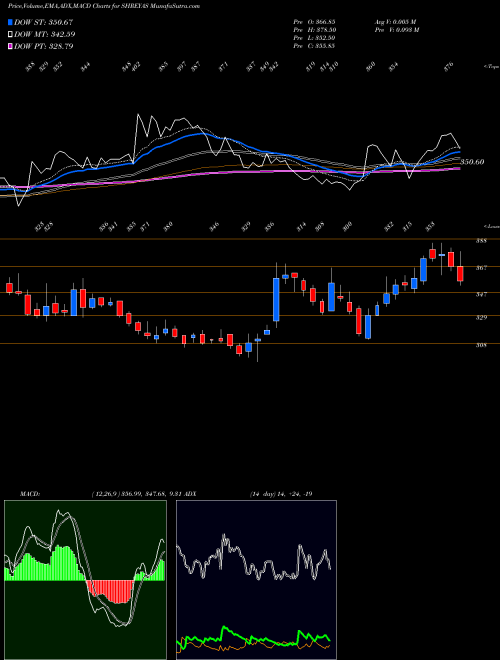The image size is (500, 660).
Task: Click the chart title mentioning MunafaSutra.com
Action: click(x=104, y=6)
